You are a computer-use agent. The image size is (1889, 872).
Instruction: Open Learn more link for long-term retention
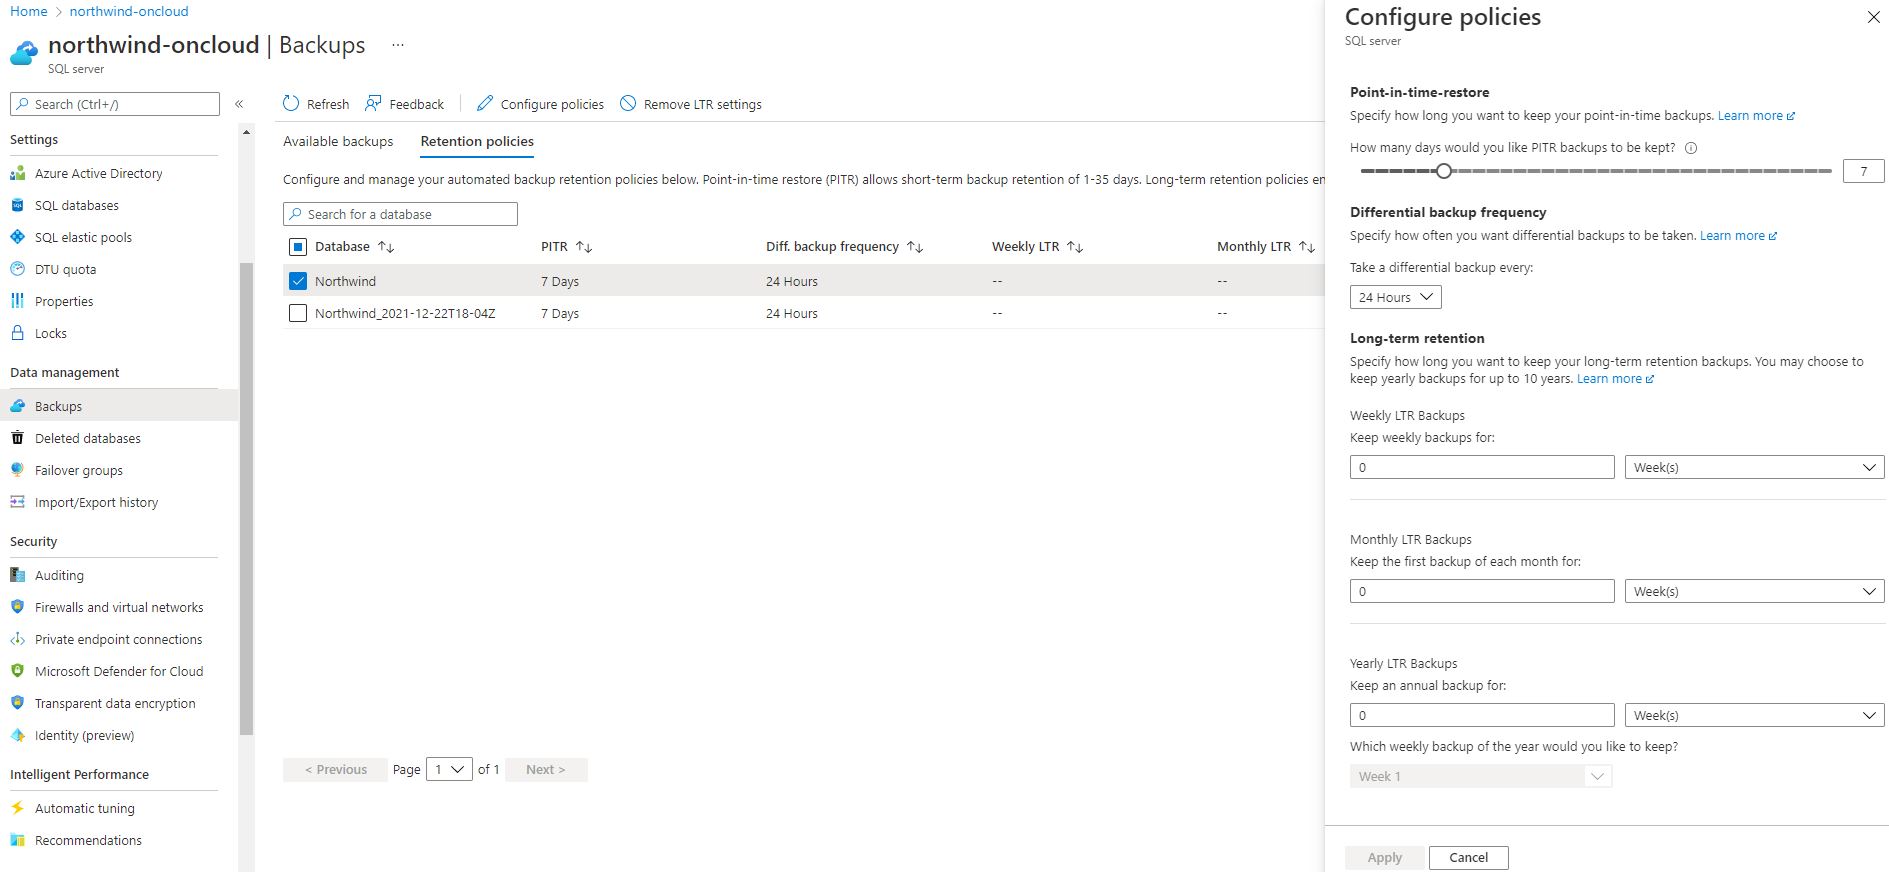1615,379
